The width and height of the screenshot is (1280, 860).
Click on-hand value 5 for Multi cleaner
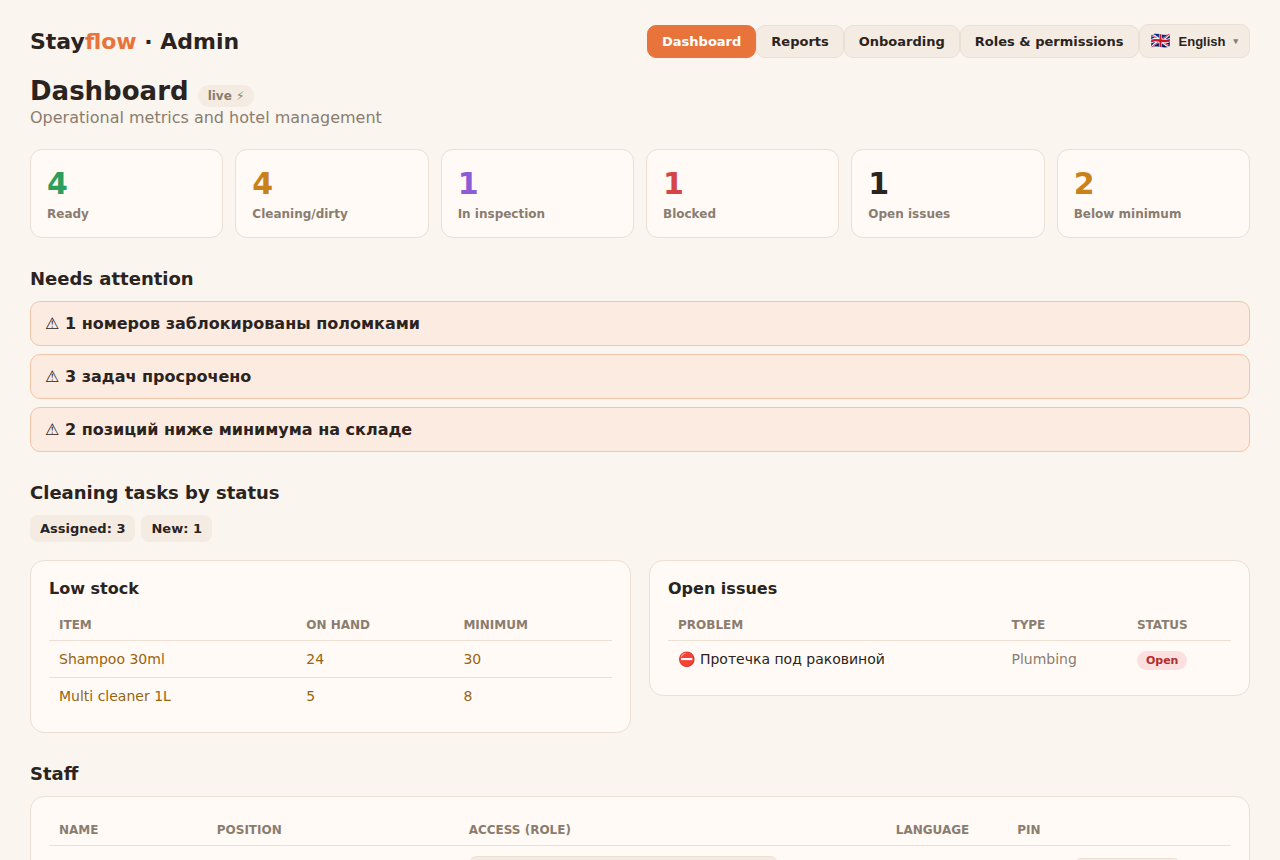click(x=310, y=696)
